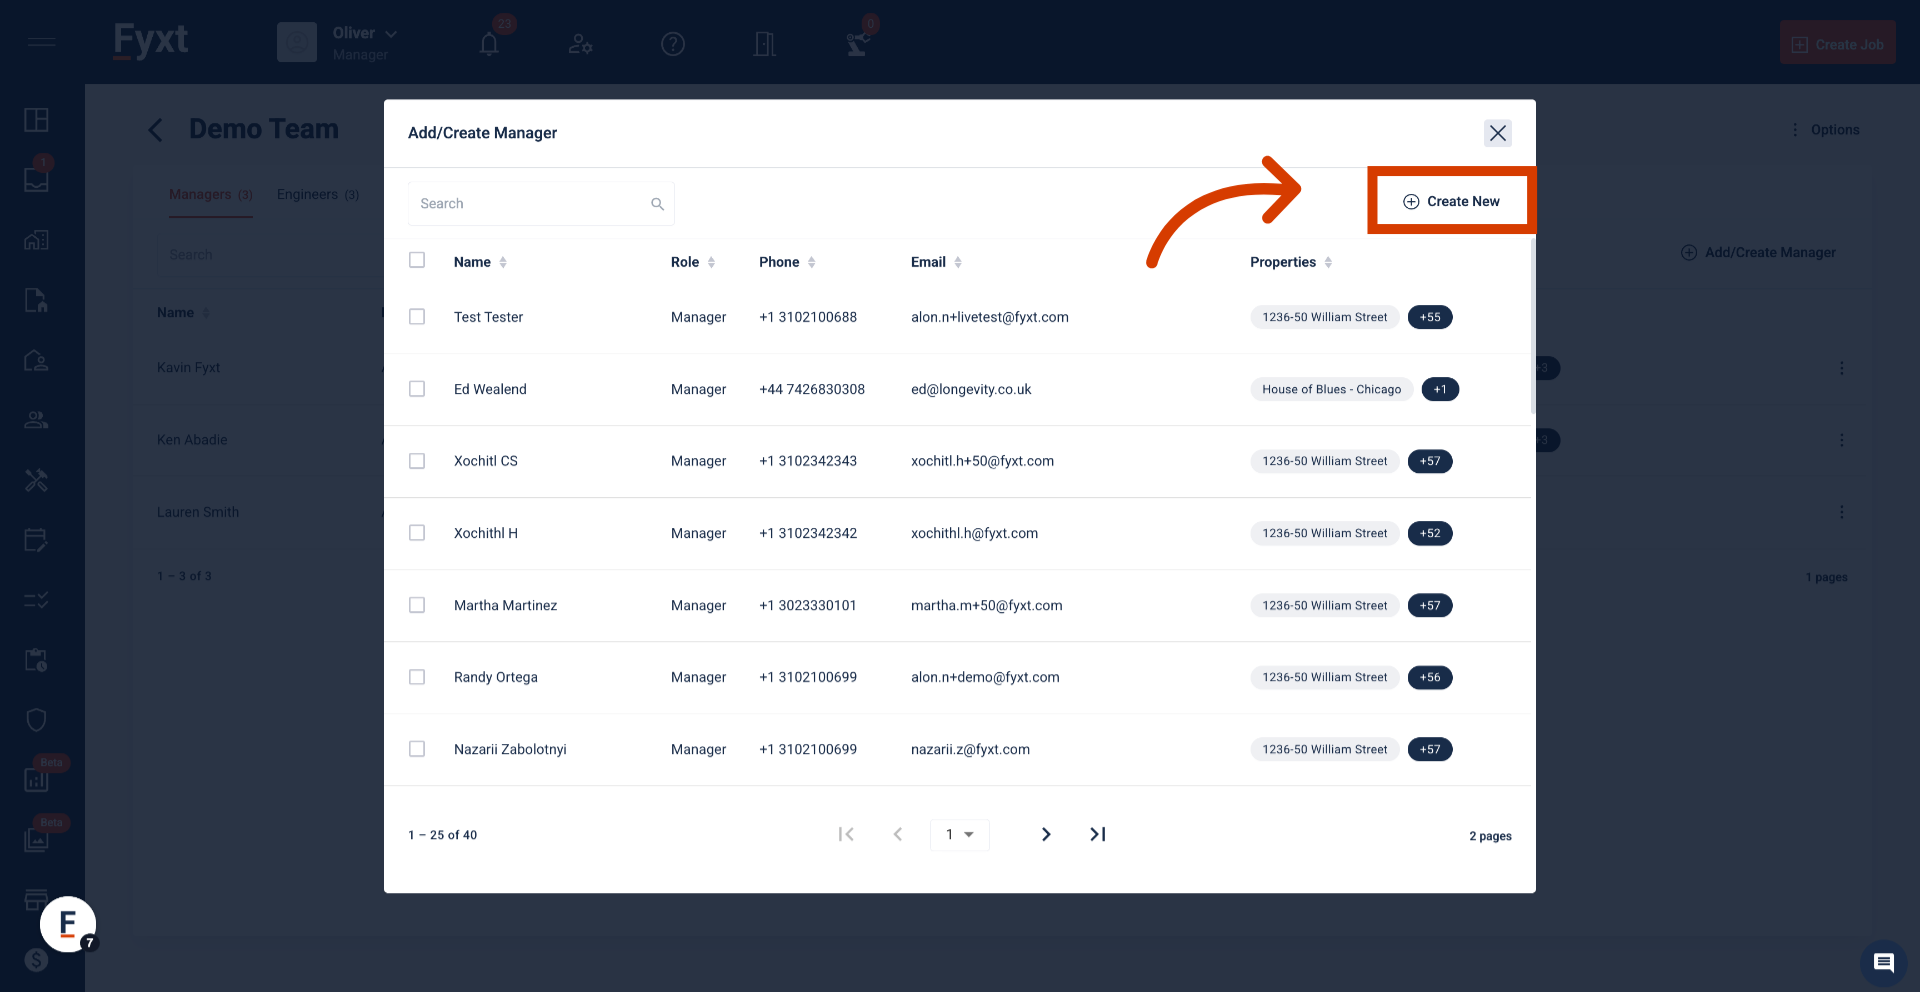This screenshot has width=1920, height=992.
Task: Open the Oliver Manager account dropdown
Action: pyautogui.click(x=338, y=42)
